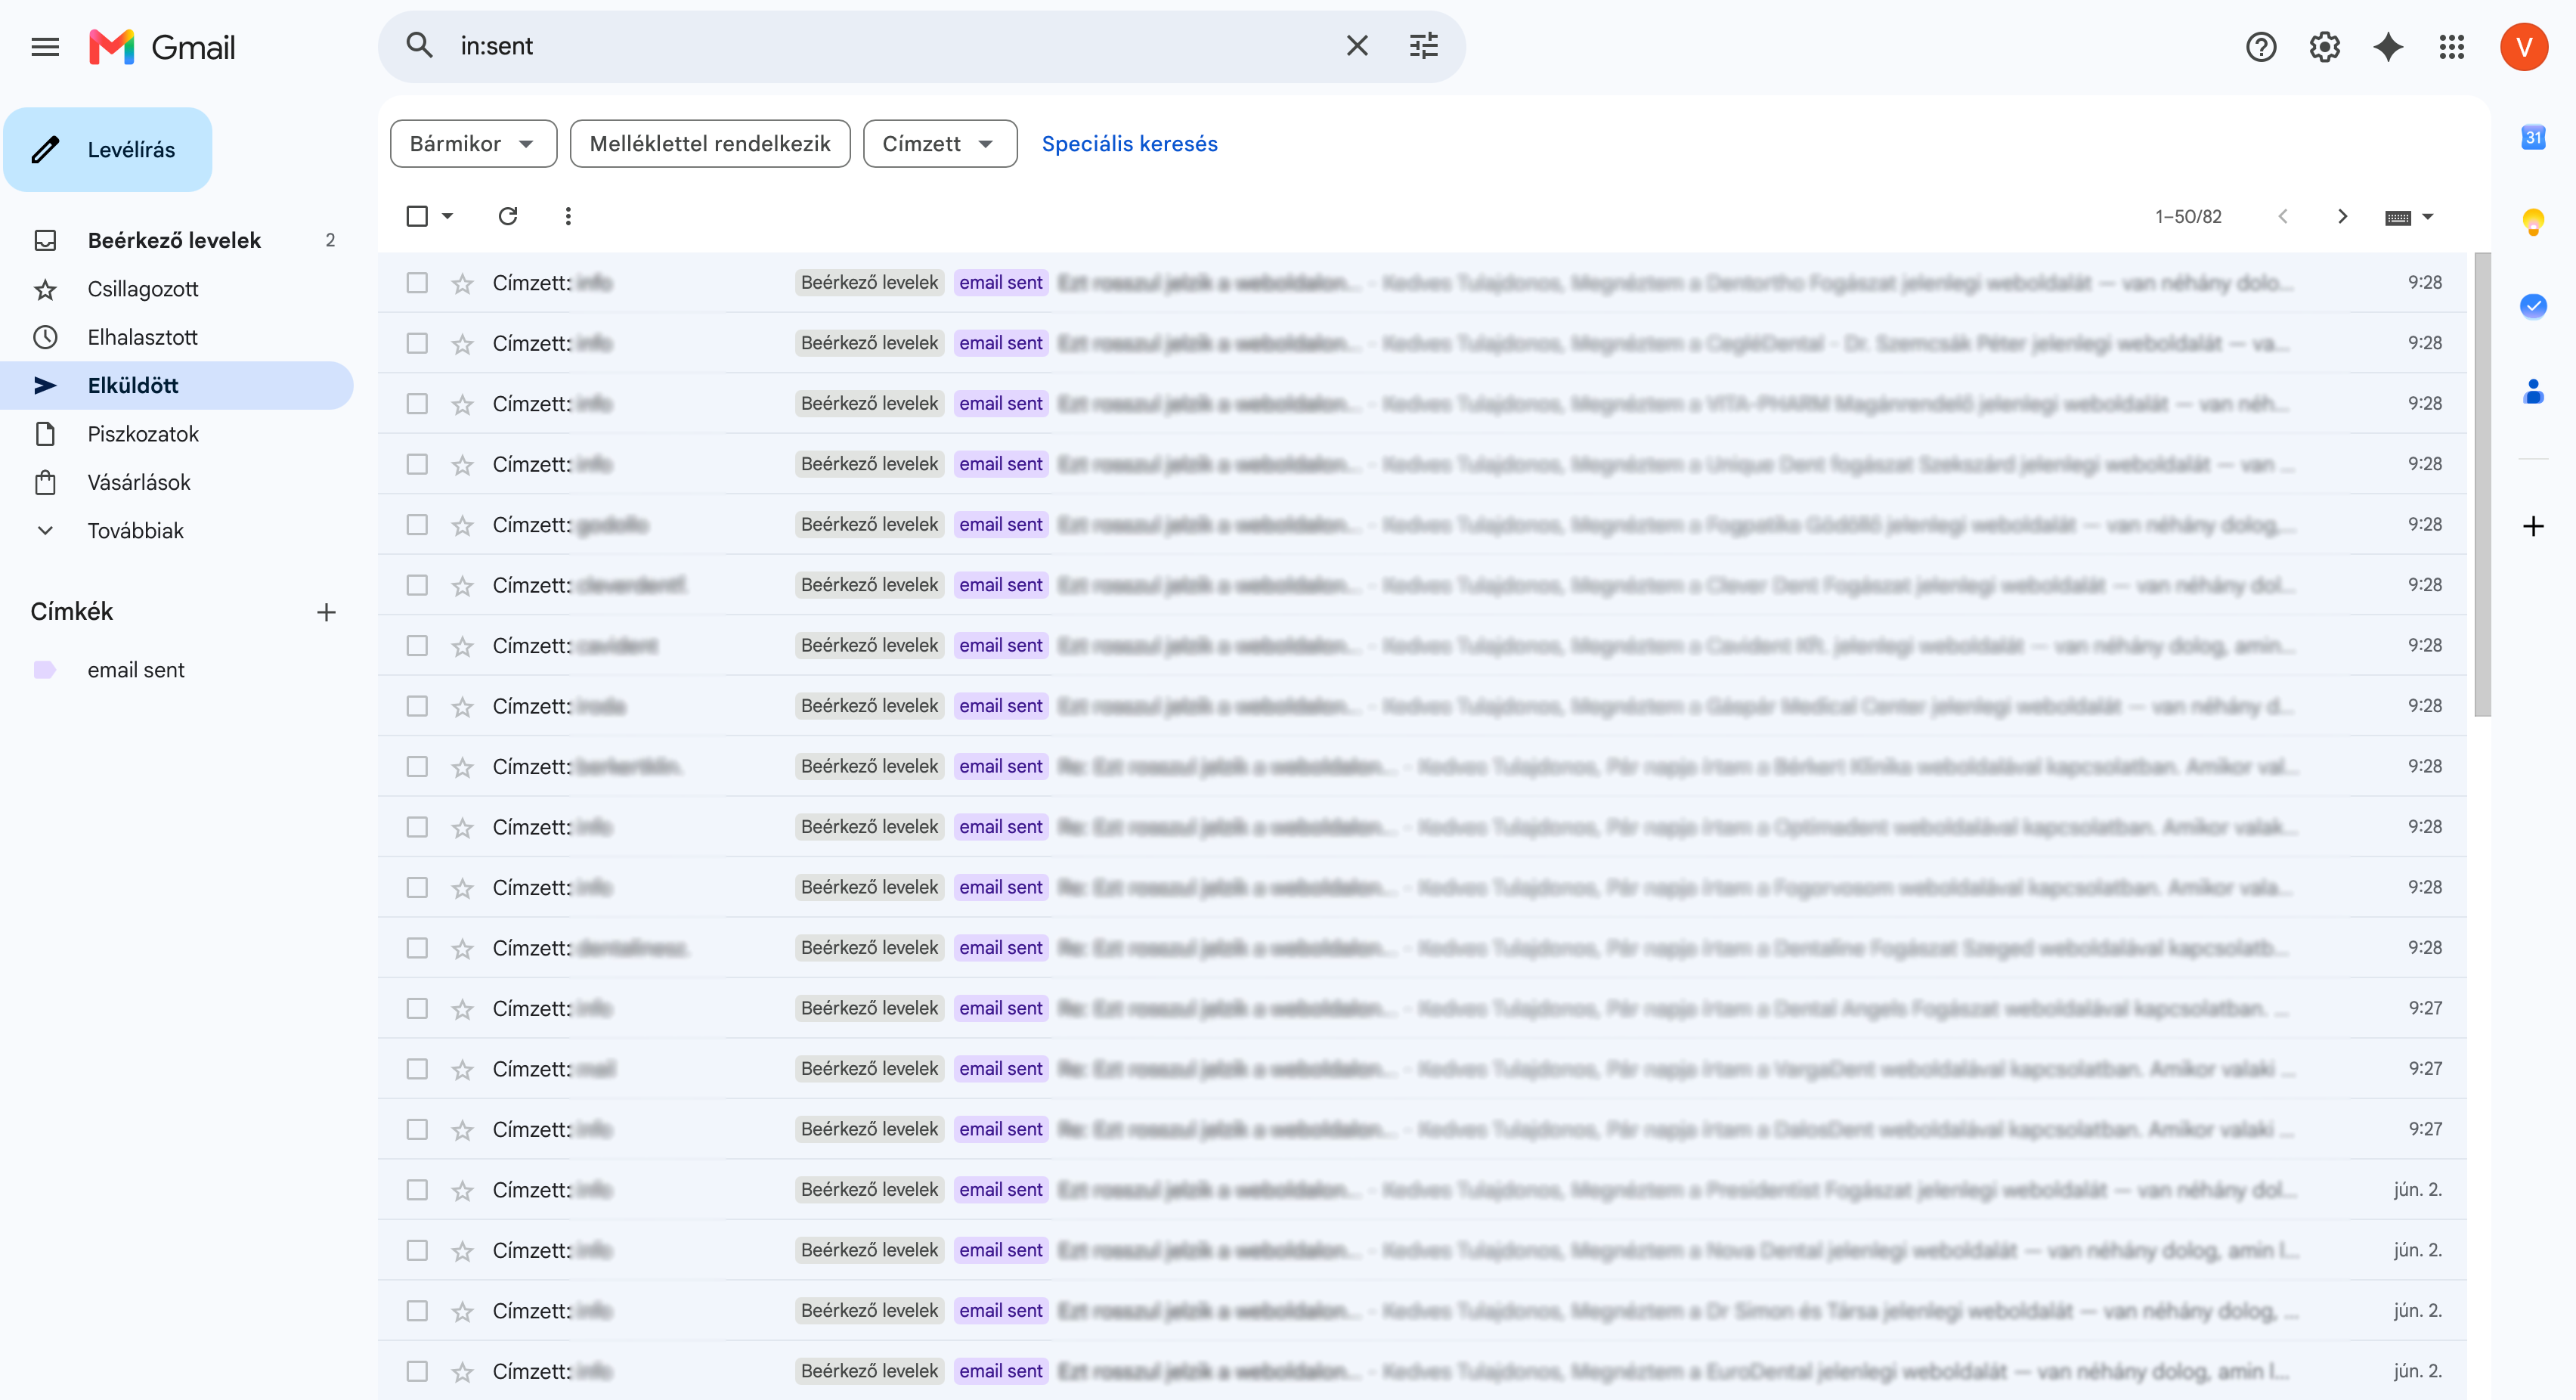Open the Help question mark icon
The image size is (2576, 1400).
(2260, 46)
